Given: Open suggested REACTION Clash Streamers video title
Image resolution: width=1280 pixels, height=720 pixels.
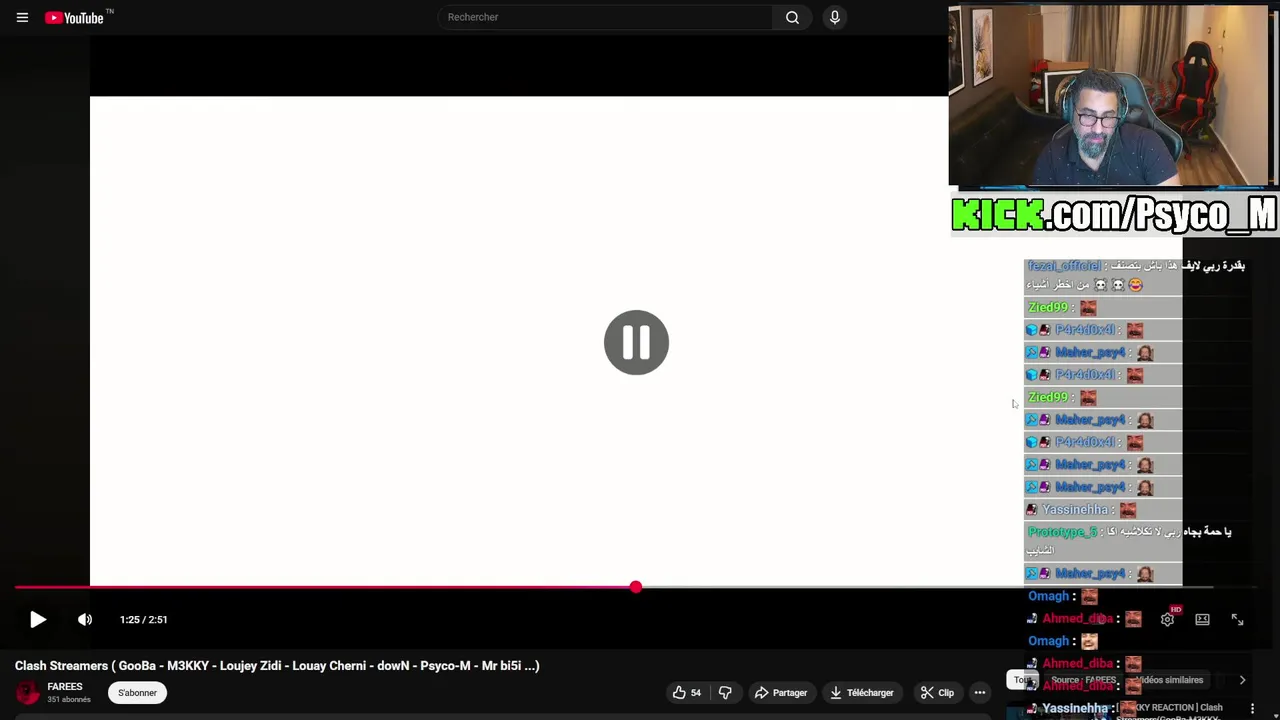Looking at the screenshot, I should pyautogui.click(x=1170, y=712).
